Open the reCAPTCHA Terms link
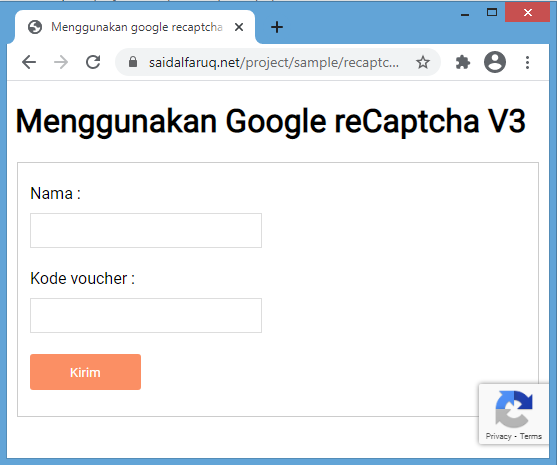This screenshot has width=557, height=465. click(x=531, y=436)
